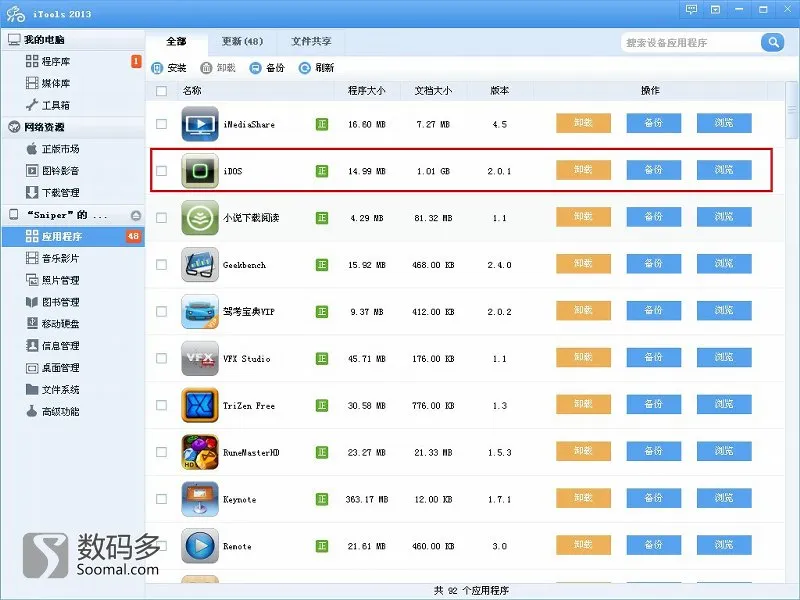Click the 驾考宝典VIP app icon

[200, 312]
